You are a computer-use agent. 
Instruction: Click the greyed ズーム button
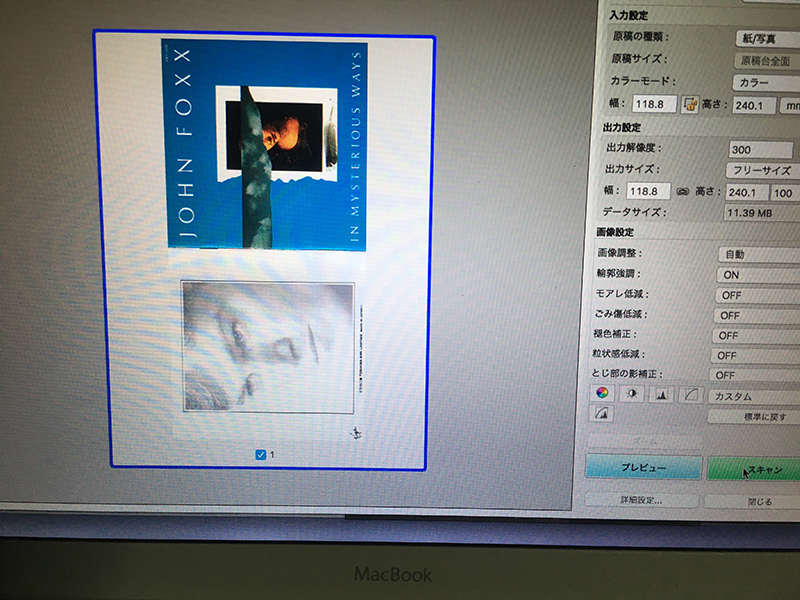click(644, 441)
